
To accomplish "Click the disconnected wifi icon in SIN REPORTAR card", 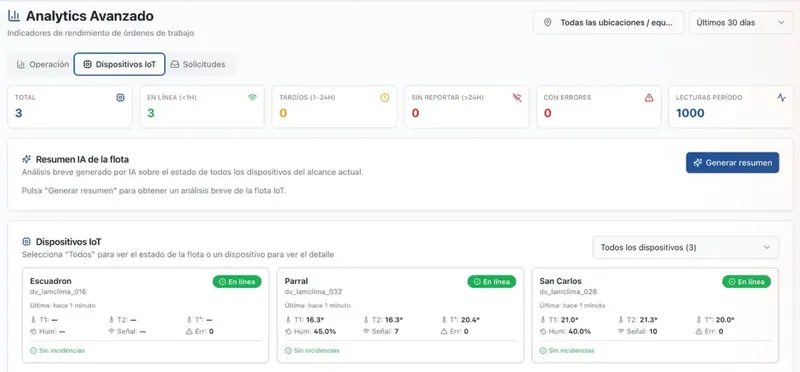I will (x=517, y=97).
